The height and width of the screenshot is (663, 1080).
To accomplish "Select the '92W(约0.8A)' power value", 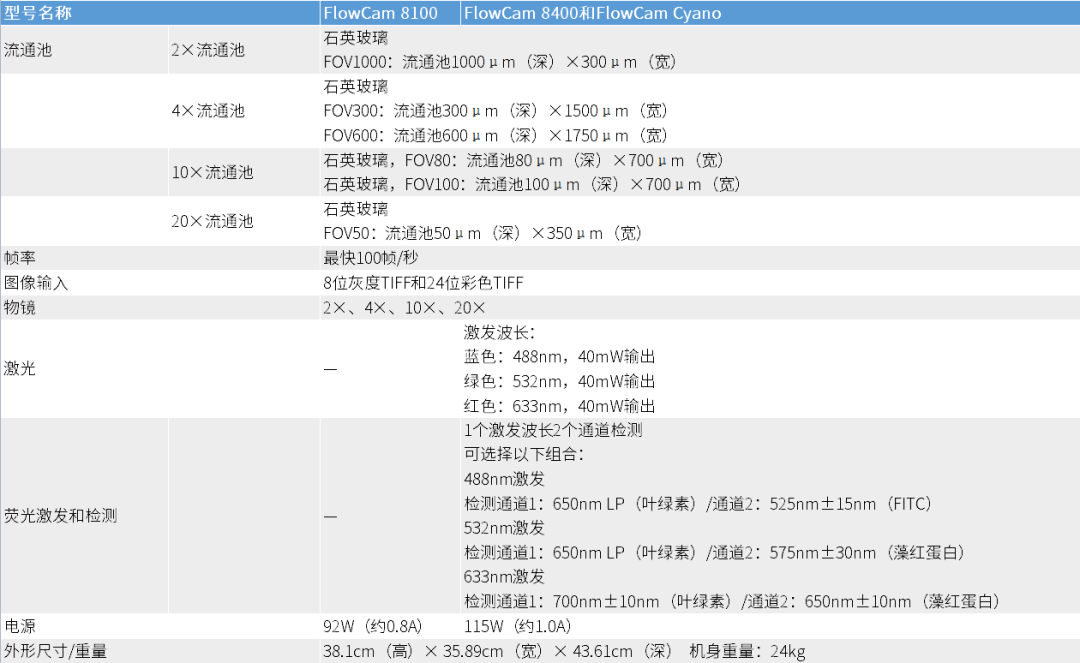I will click(373, 626).
